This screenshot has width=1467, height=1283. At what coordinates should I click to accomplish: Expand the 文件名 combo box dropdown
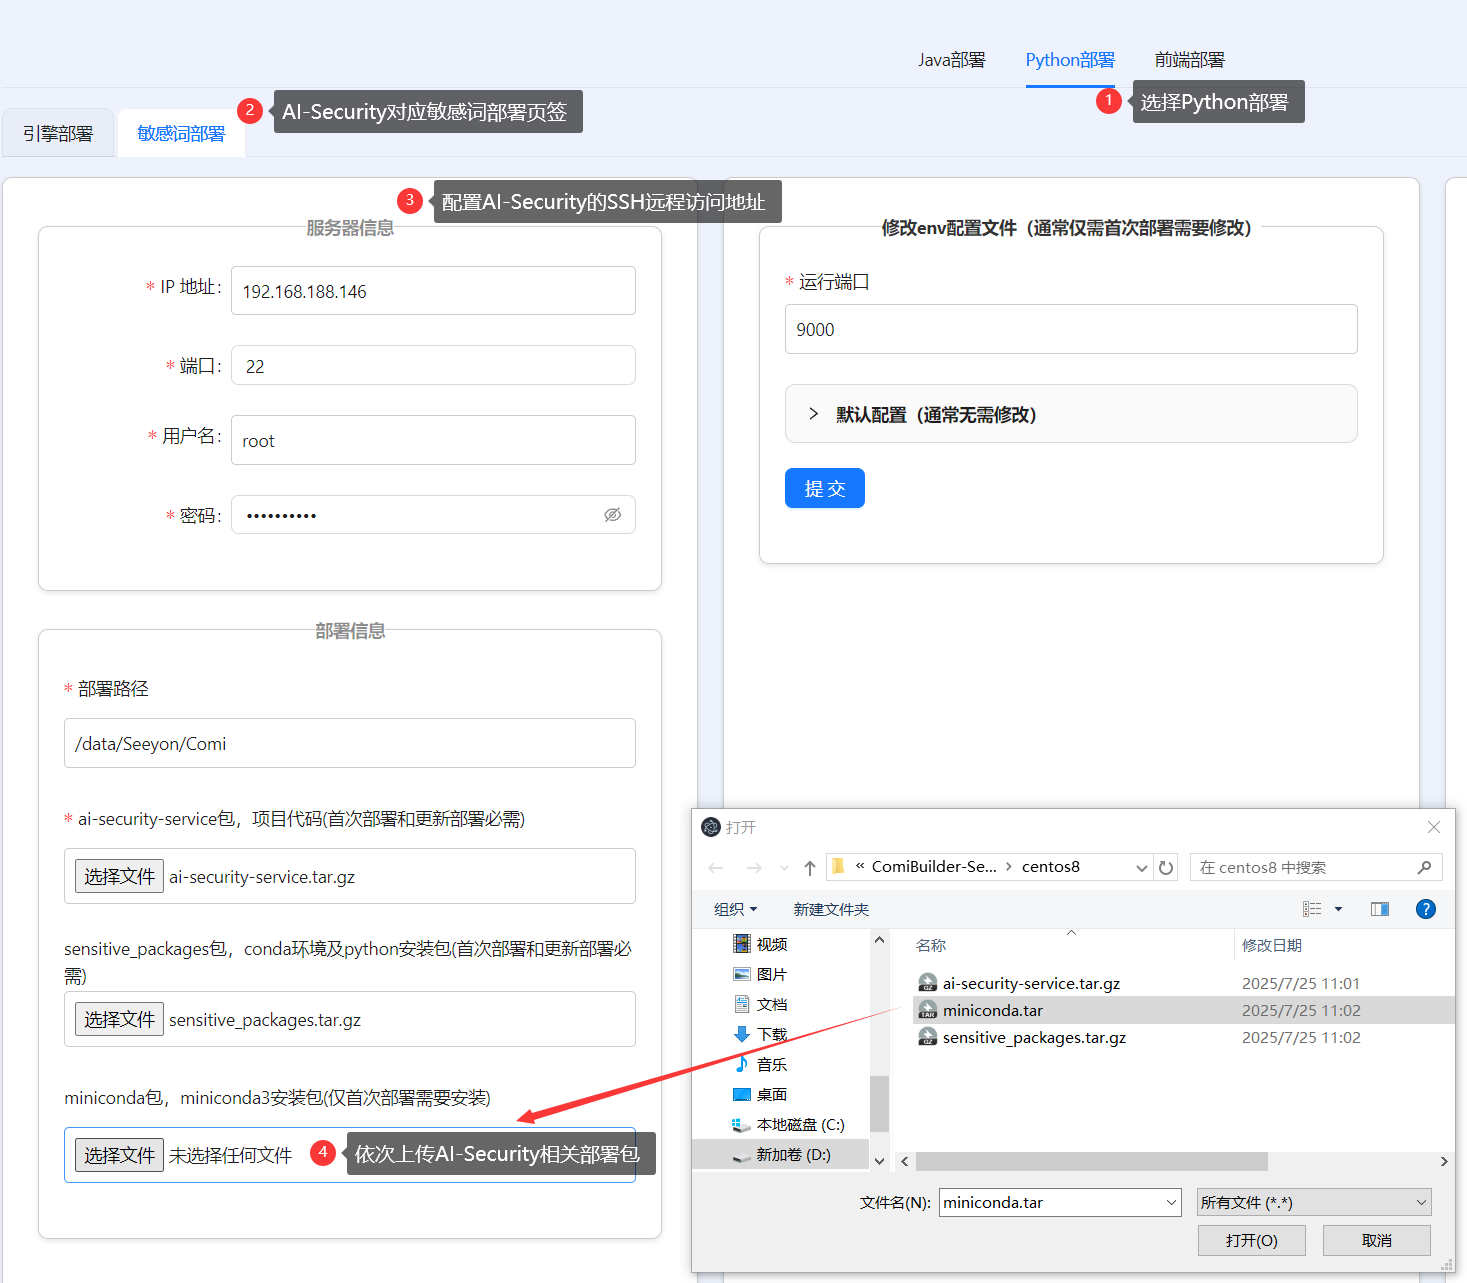[x=1172, y=1203]
